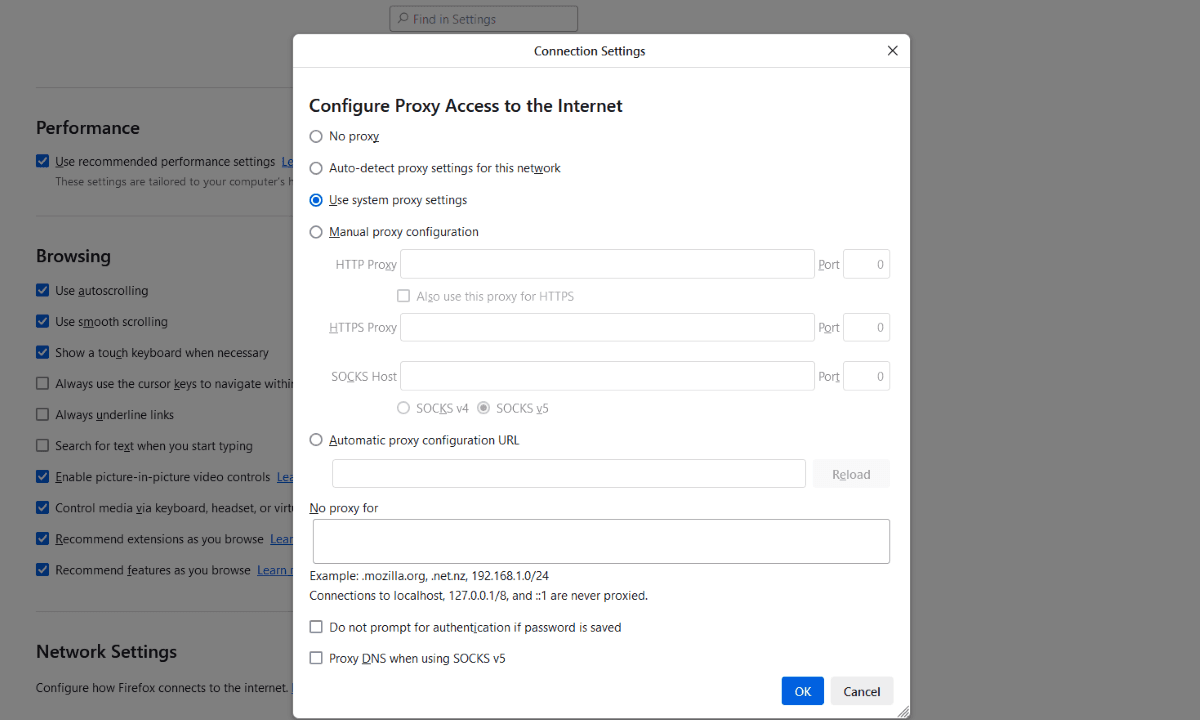Click the HTTP Proxy port field

[866, 264]
